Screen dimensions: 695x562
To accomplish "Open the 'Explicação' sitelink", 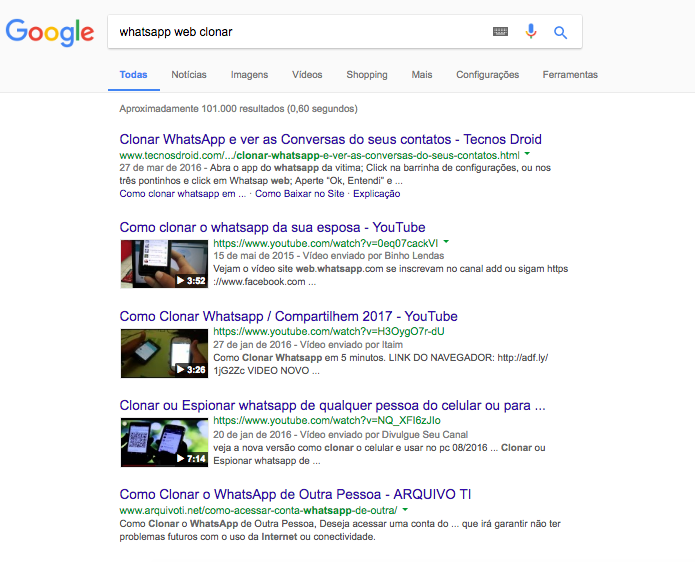I will 376,194.
